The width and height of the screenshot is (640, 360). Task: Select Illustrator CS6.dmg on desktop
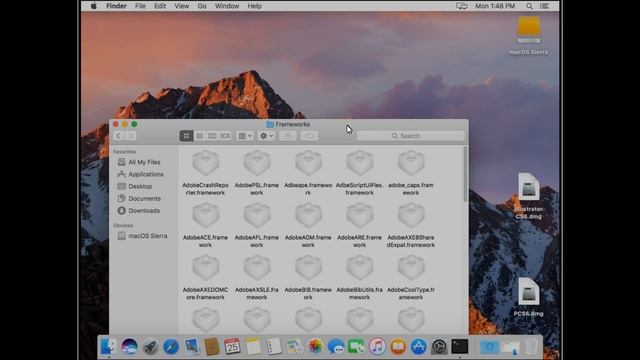529,187
